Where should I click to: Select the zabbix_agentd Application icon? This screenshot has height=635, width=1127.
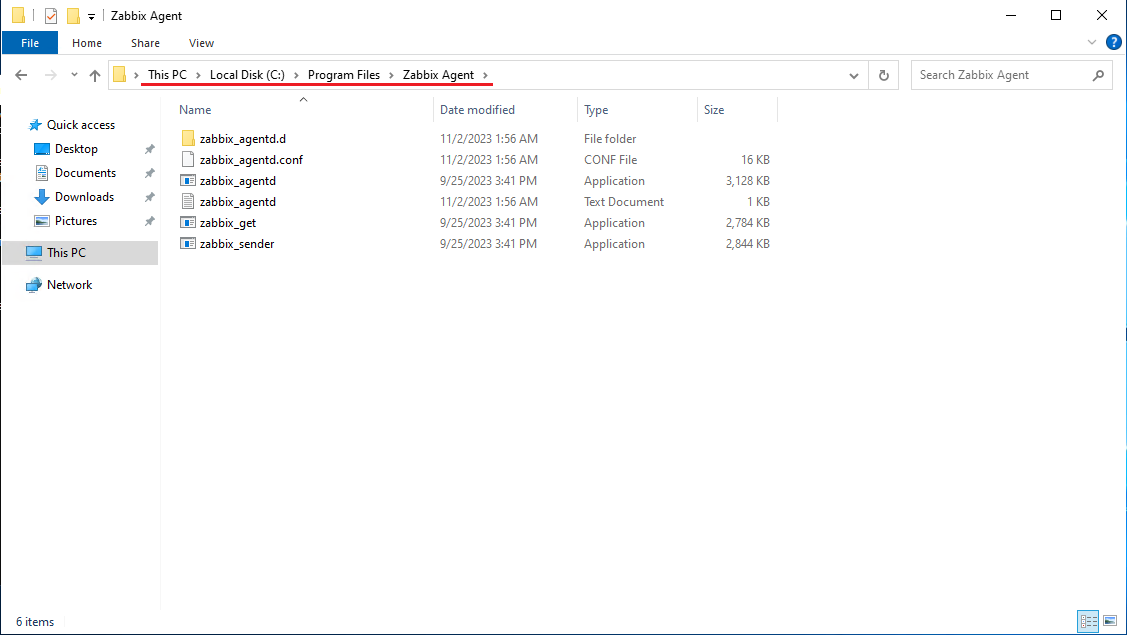(x=188, y=181)
